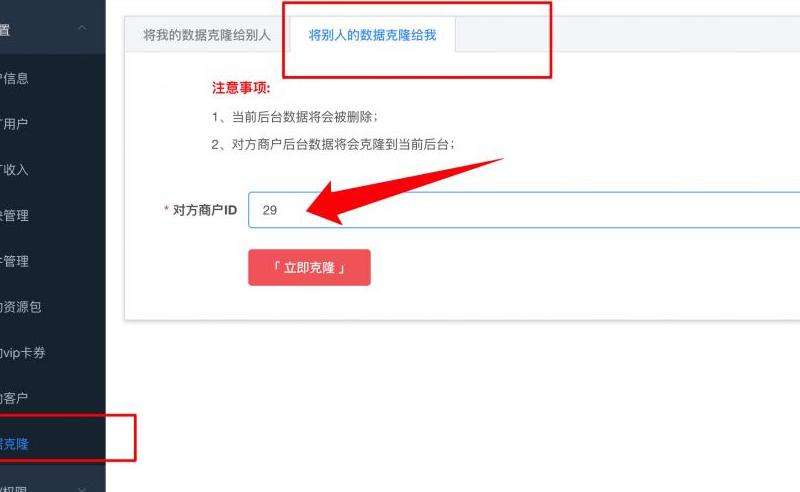Focus the 对方商户ID input field
The image size is (800, 492).
524,210
